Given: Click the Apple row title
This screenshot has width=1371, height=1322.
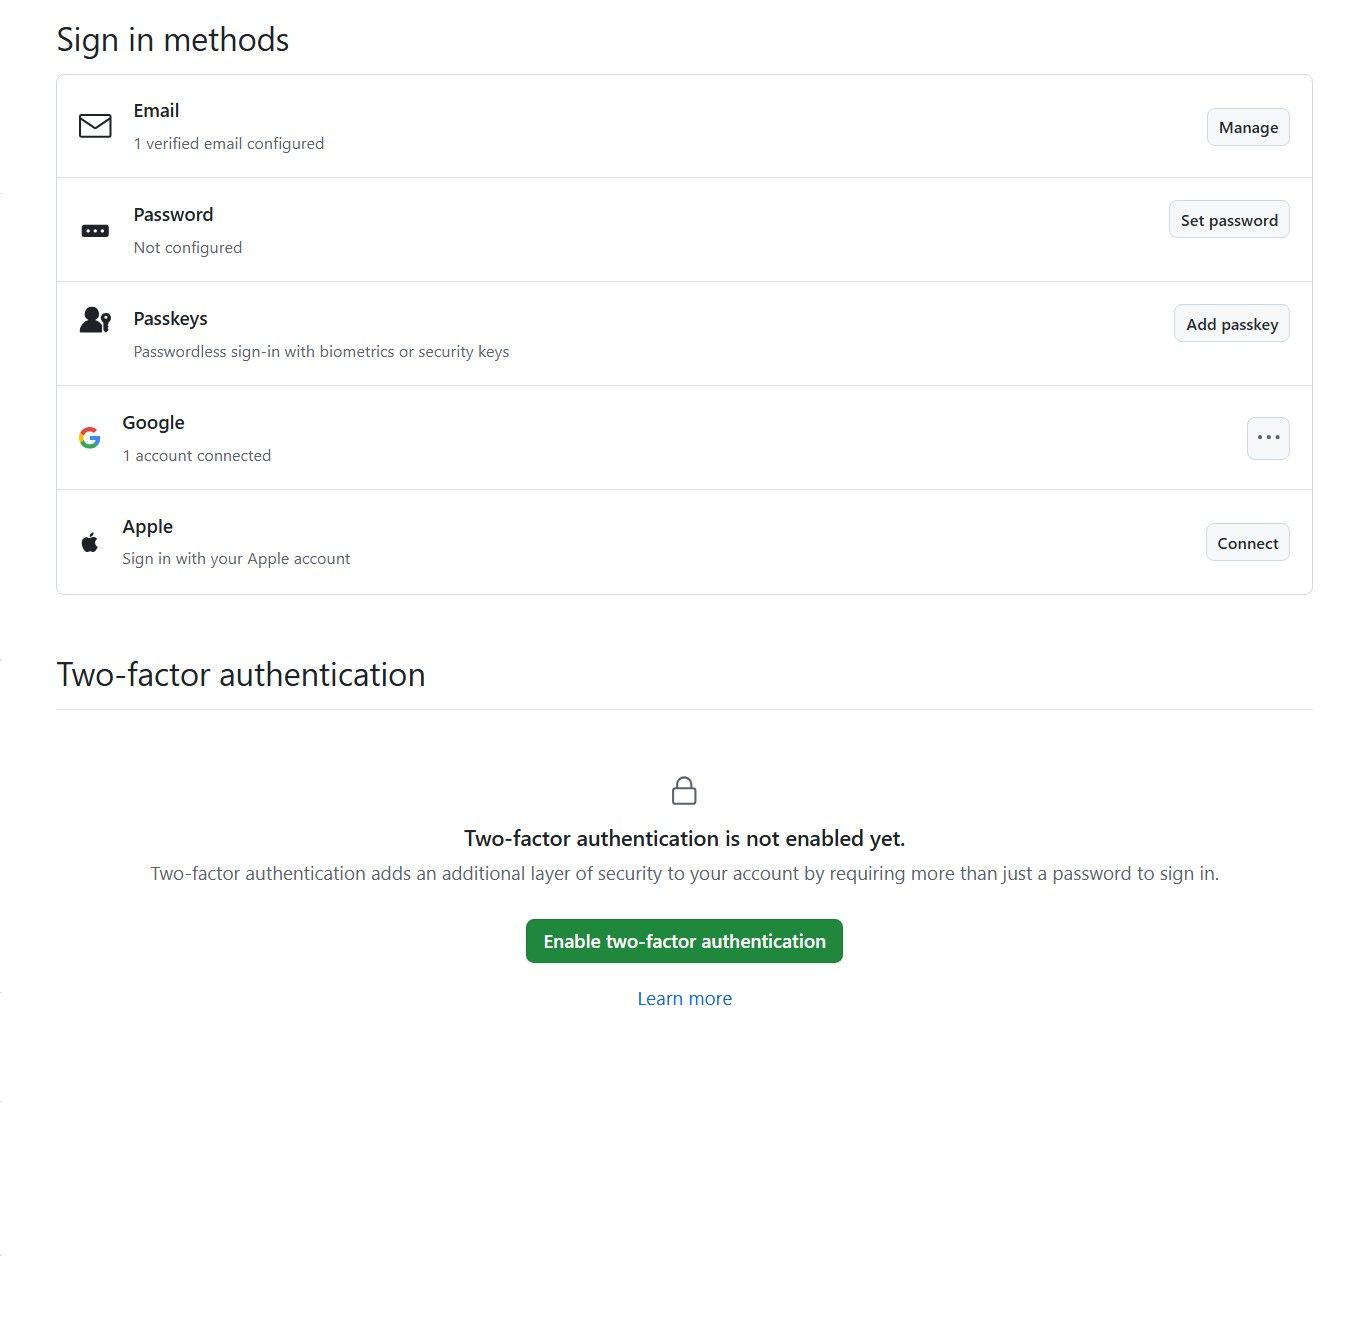Looking at the screenshot, I should (147, 527).
